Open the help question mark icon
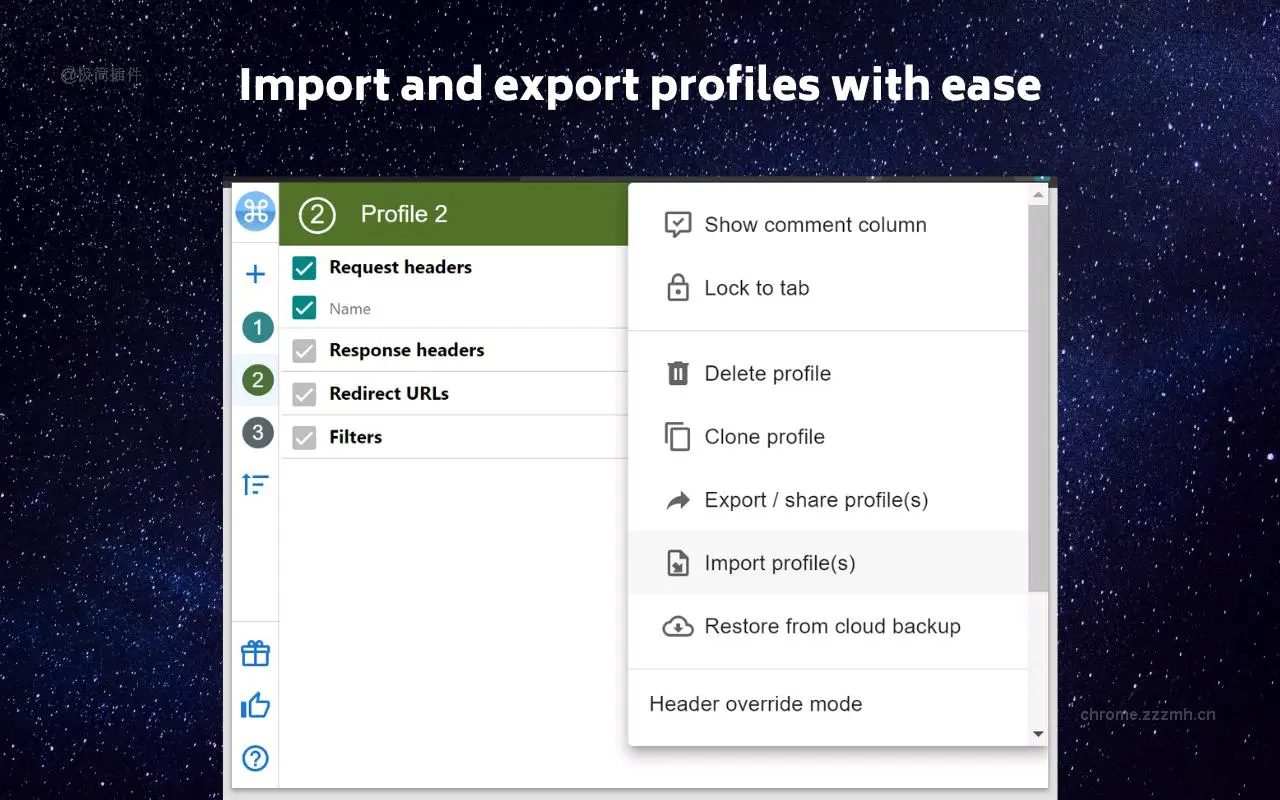The height and width of the screenshot is (800, 1280). [x=255, y=759]
